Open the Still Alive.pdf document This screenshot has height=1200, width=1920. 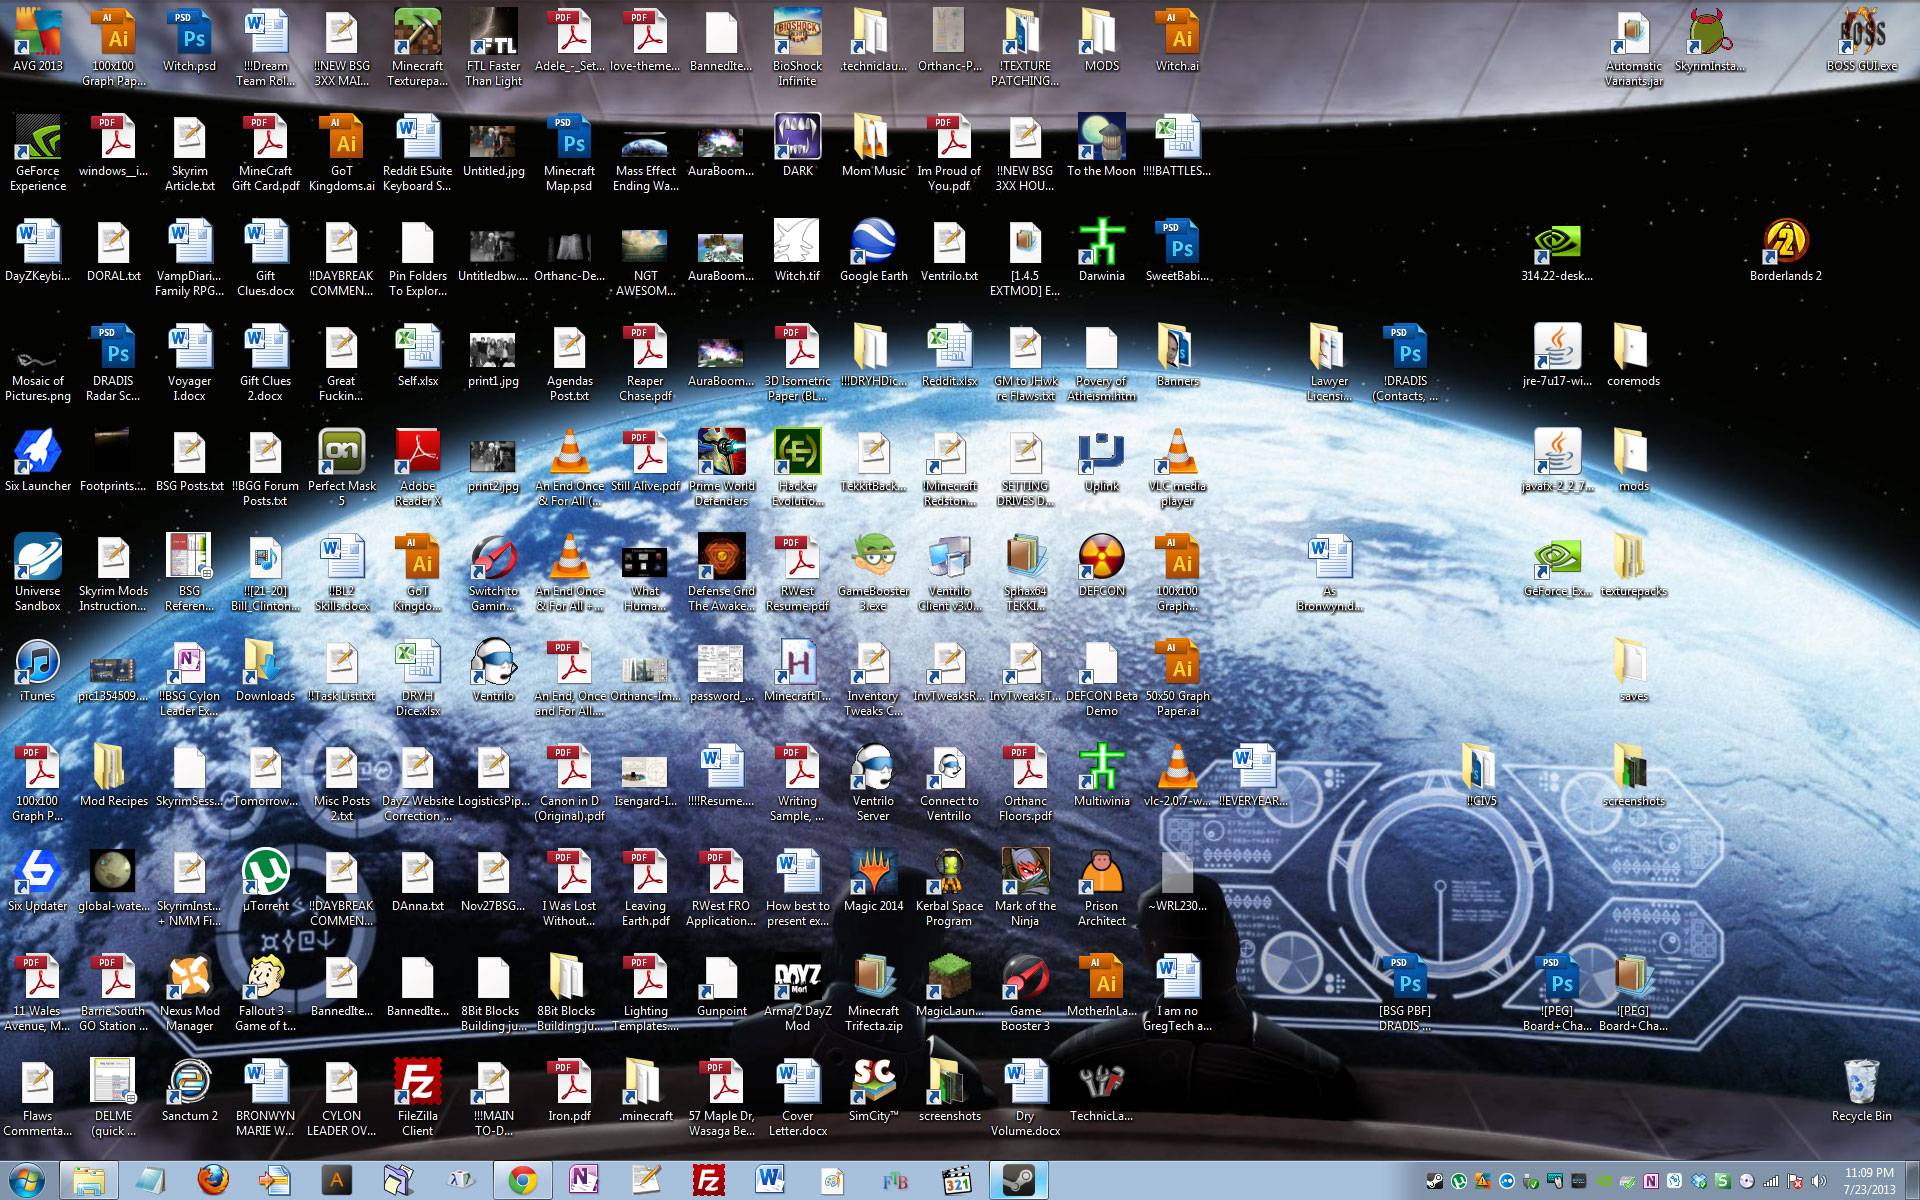(645, 460)
